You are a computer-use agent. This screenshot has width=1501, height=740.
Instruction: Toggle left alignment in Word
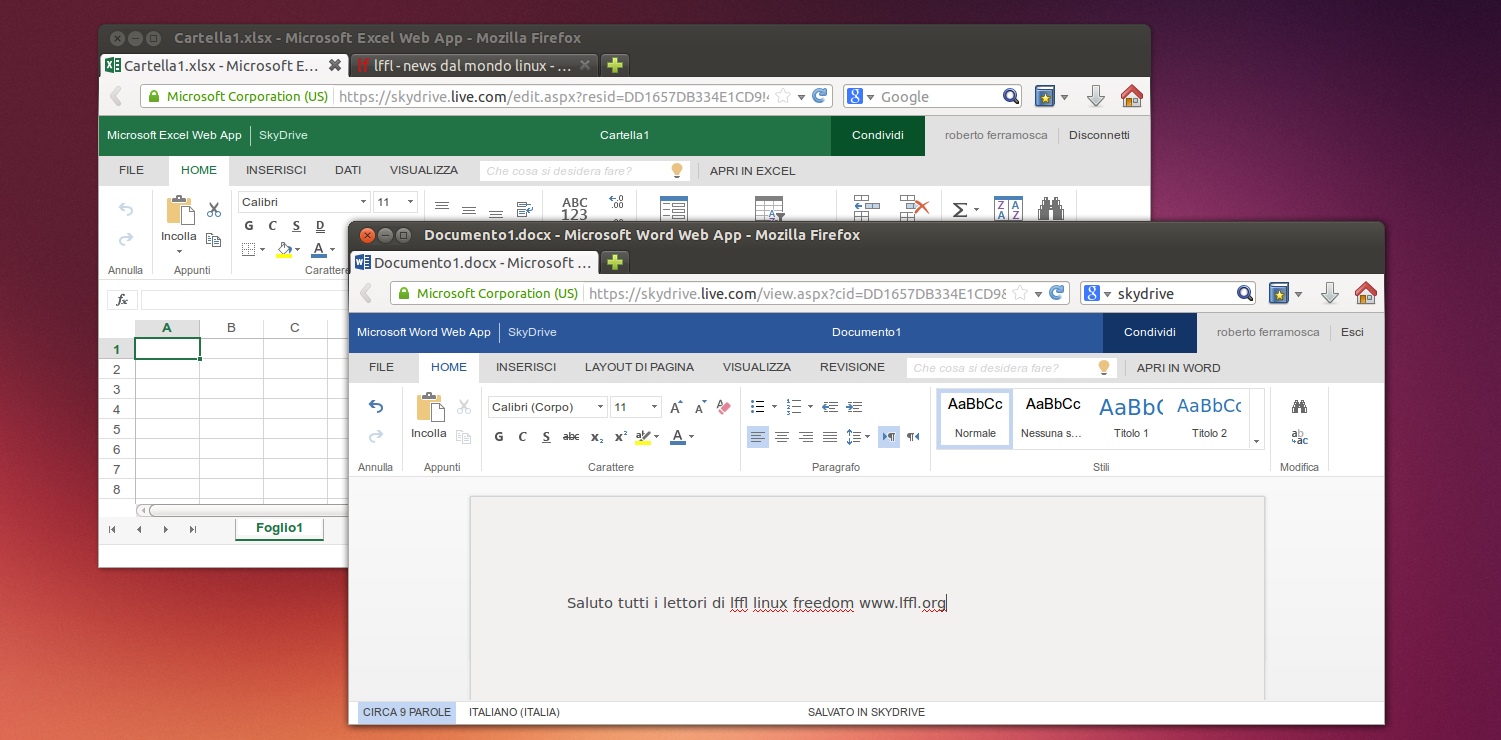pos(758,437)
